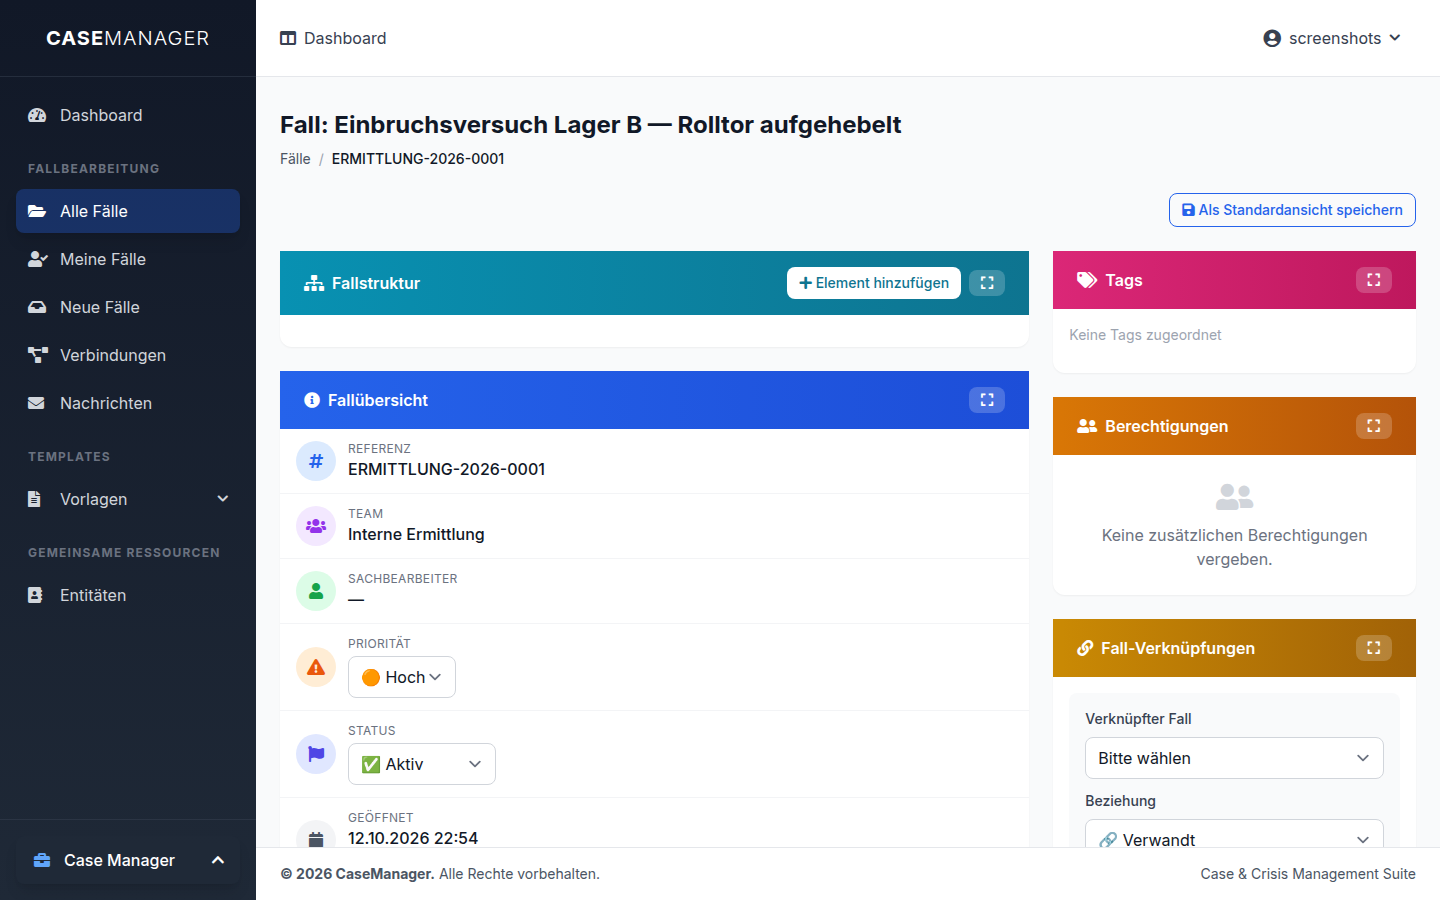Click the hash icon next to Referenz

coord(316,461)
